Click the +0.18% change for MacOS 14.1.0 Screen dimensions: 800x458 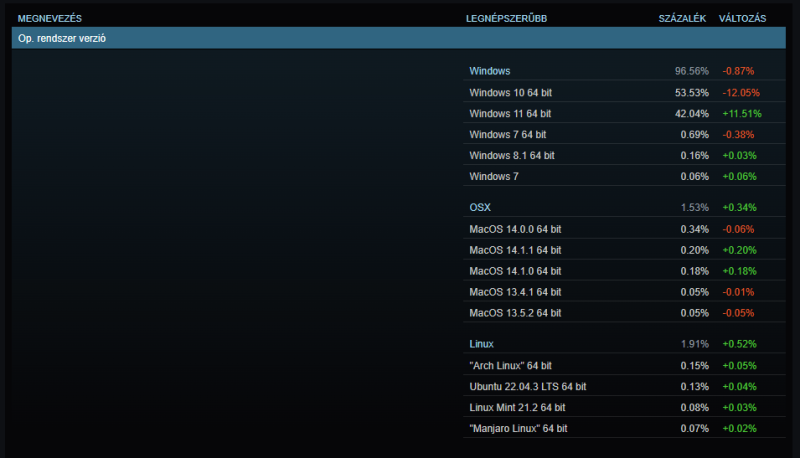(739, 271)
